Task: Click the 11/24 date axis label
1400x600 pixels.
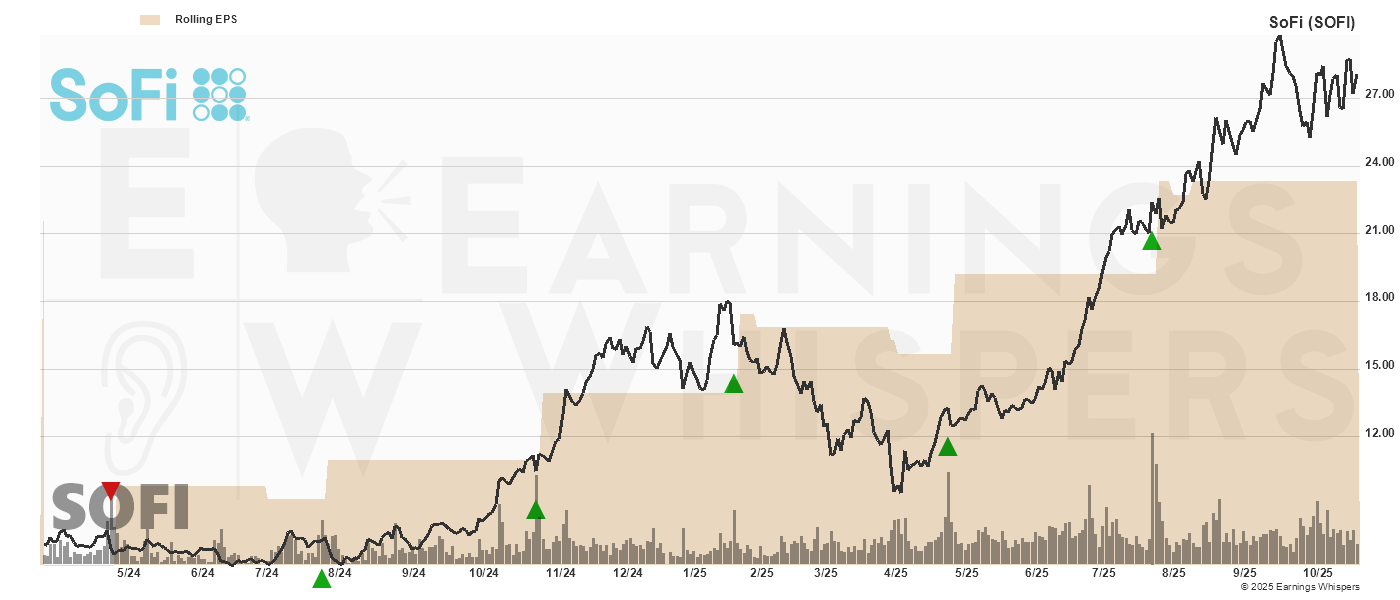Action: (x=560, y=573)
